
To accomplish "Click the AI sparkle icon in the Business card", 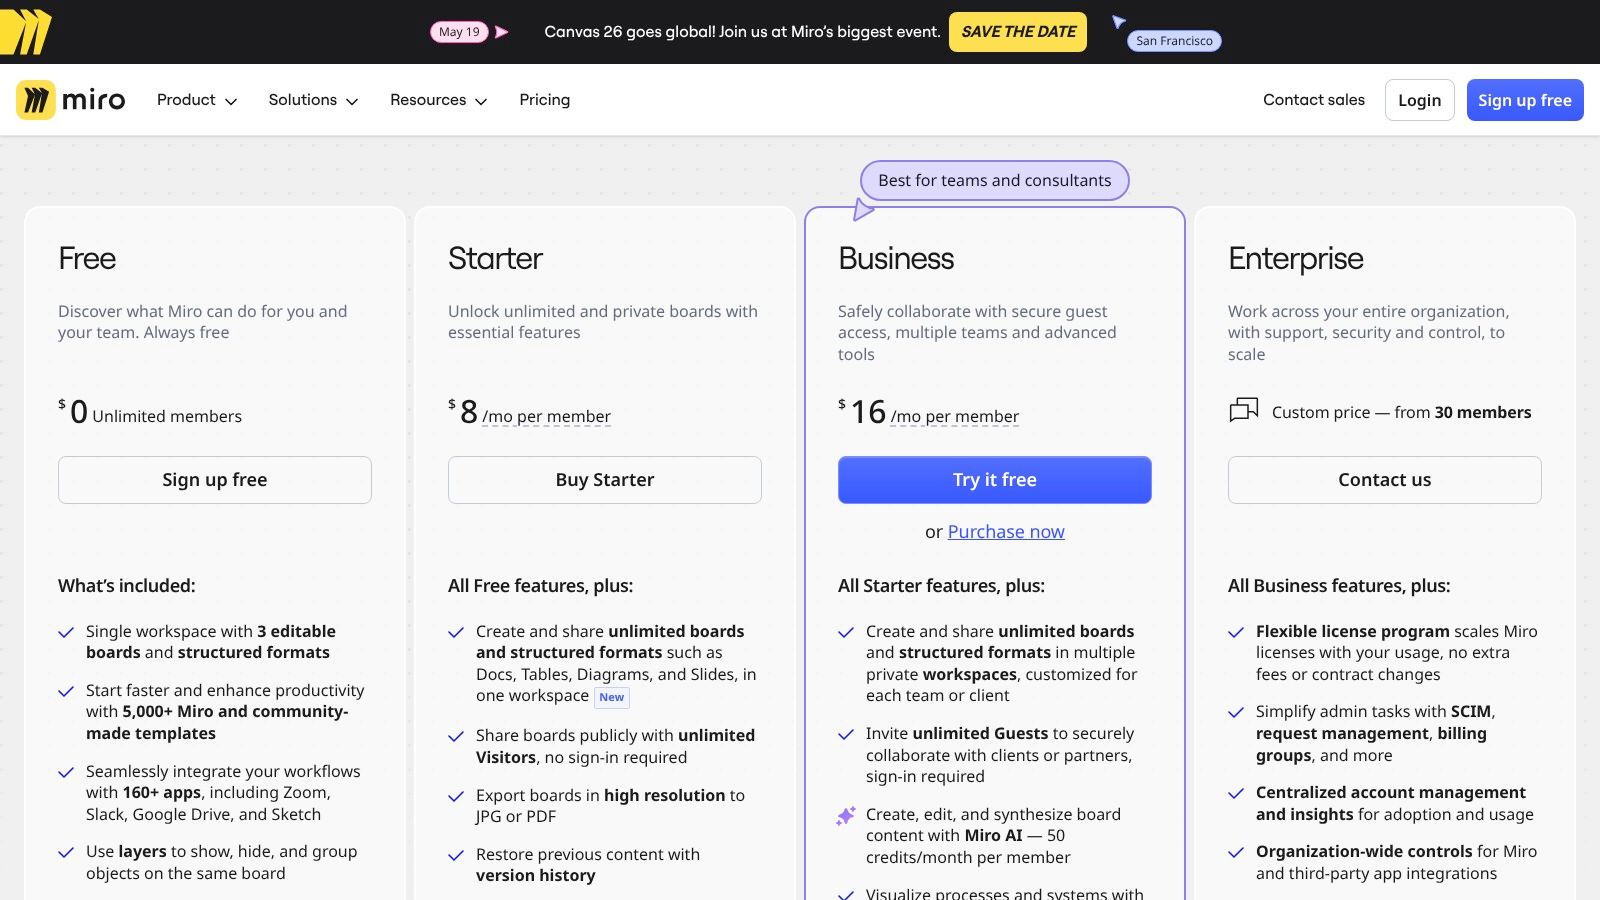I will coord(845,814).
